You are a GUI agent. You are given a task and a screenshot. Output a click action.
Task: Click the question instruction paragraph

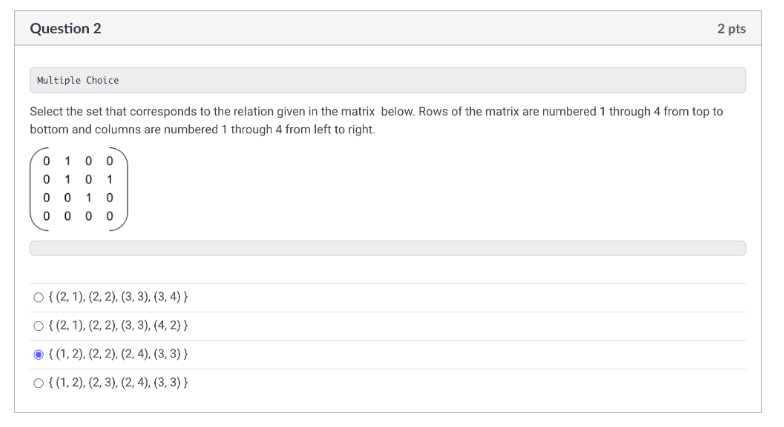(x=376, y=121)
